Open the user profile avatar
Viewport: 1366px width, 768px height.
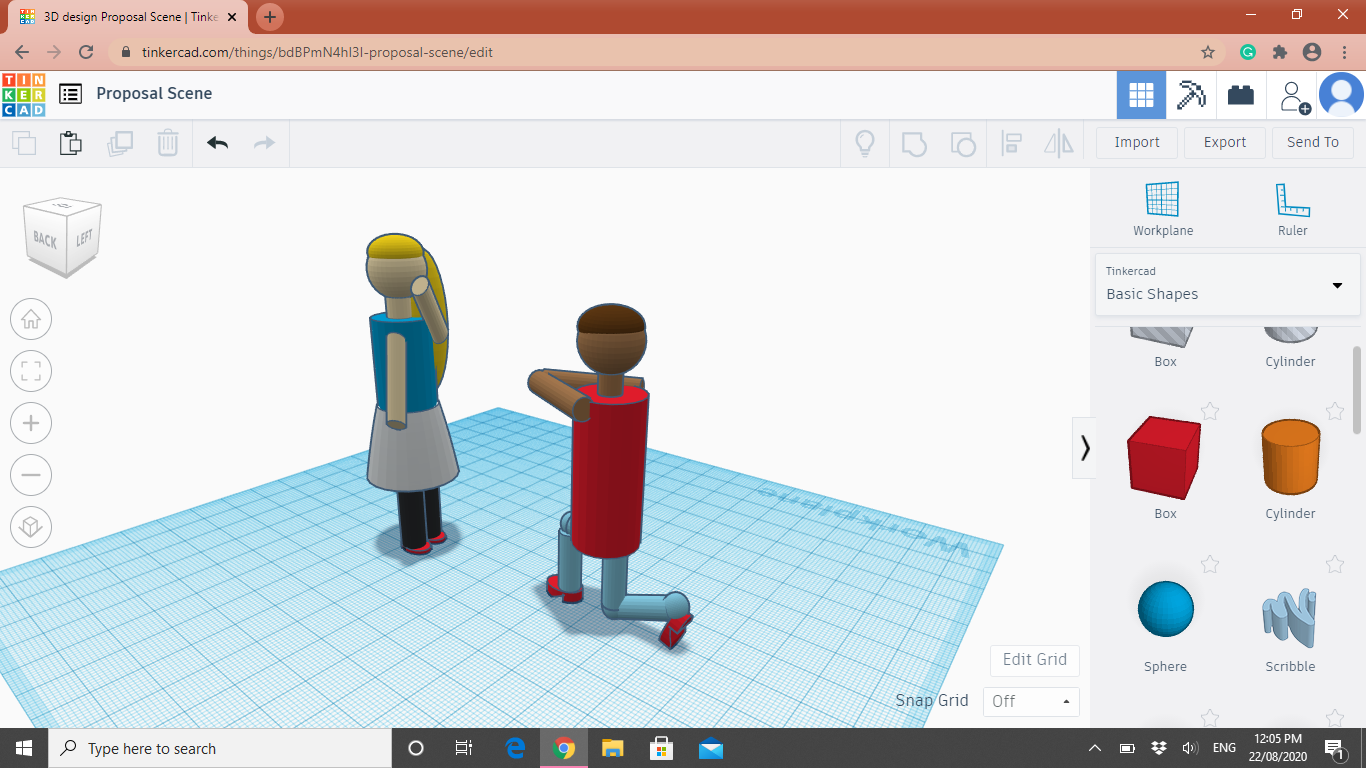(1341, 95)
